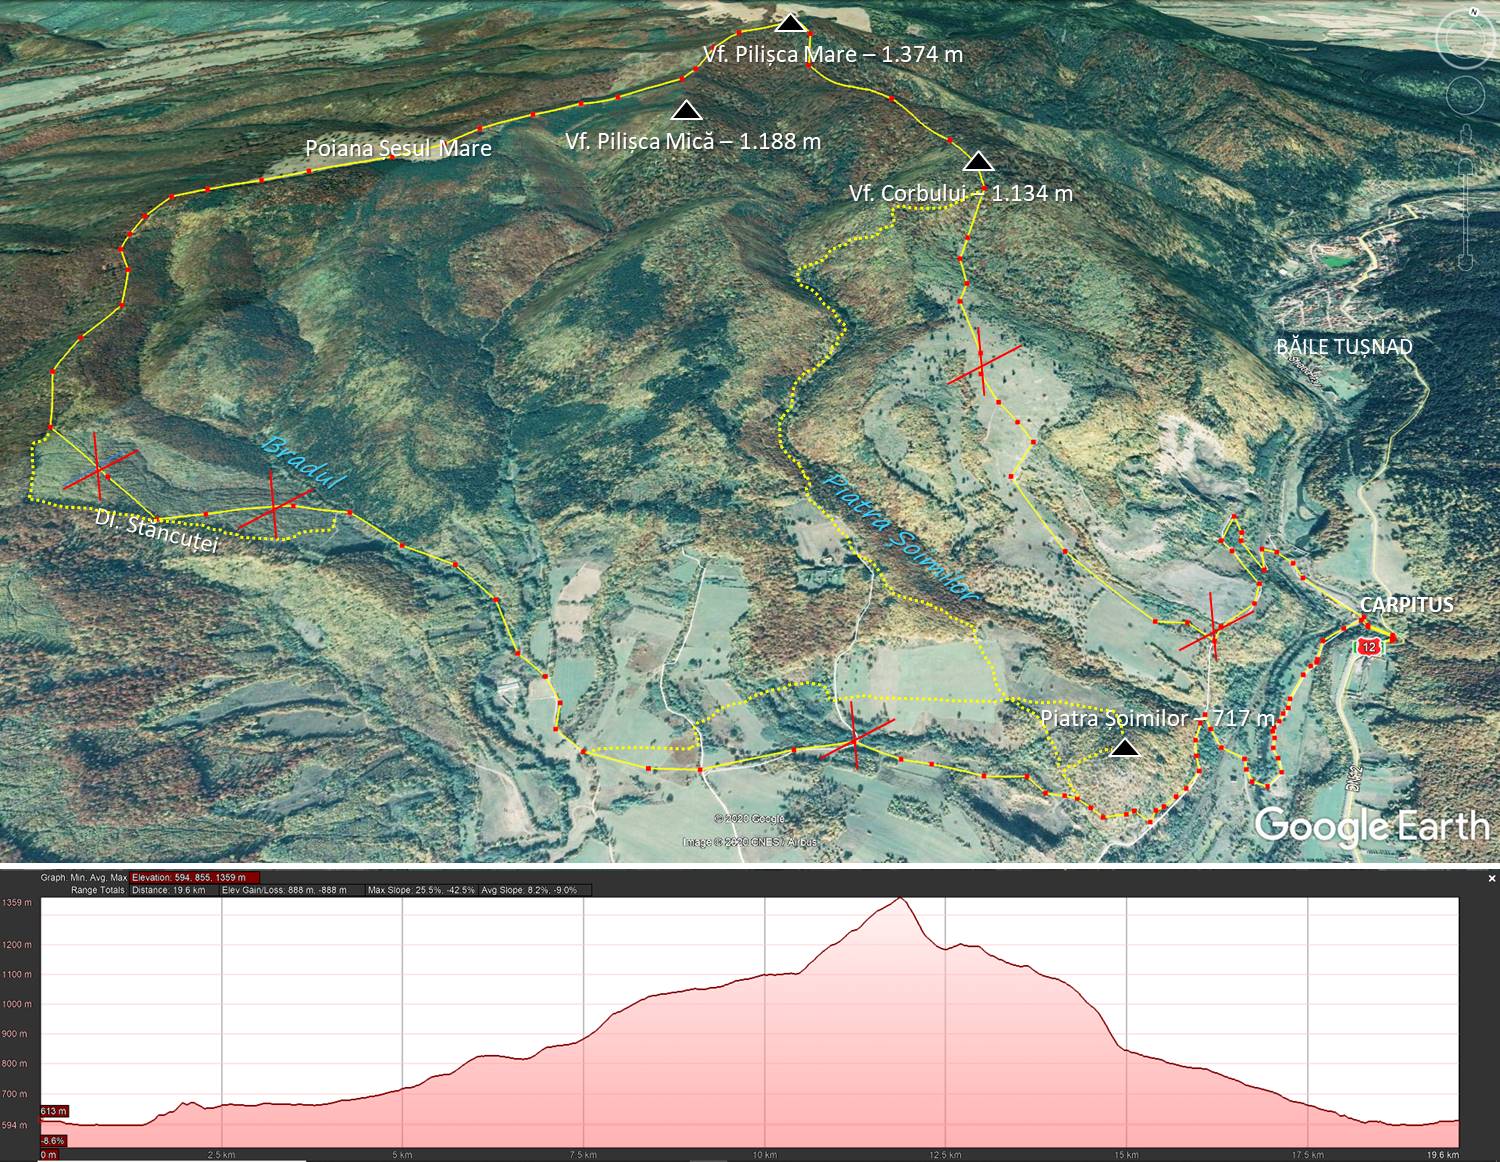Click the Google Earth logo watermark
The height and width of the screenshot is (1162, 1500).
tap(1371, 826)
